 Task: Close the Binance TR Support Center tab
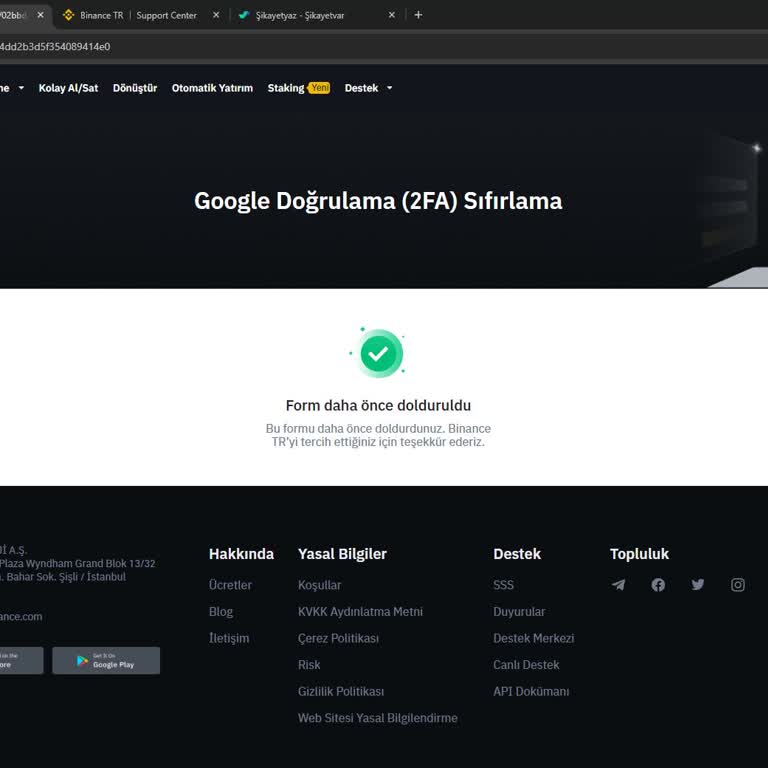[x=216, y=15]
